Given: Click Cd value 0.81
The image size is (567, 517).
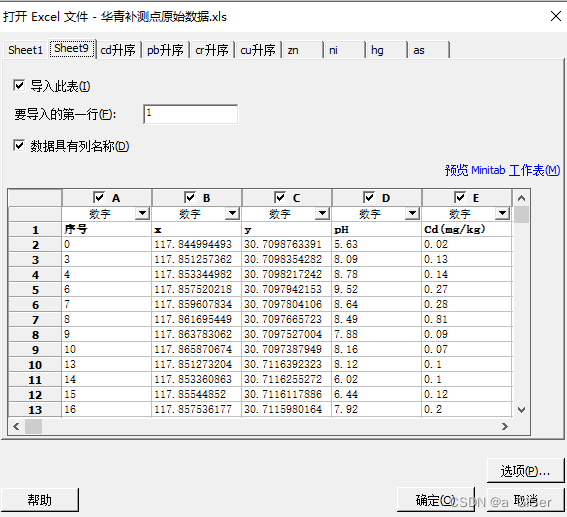Looking at the screenshot, I should pos(466,320).
